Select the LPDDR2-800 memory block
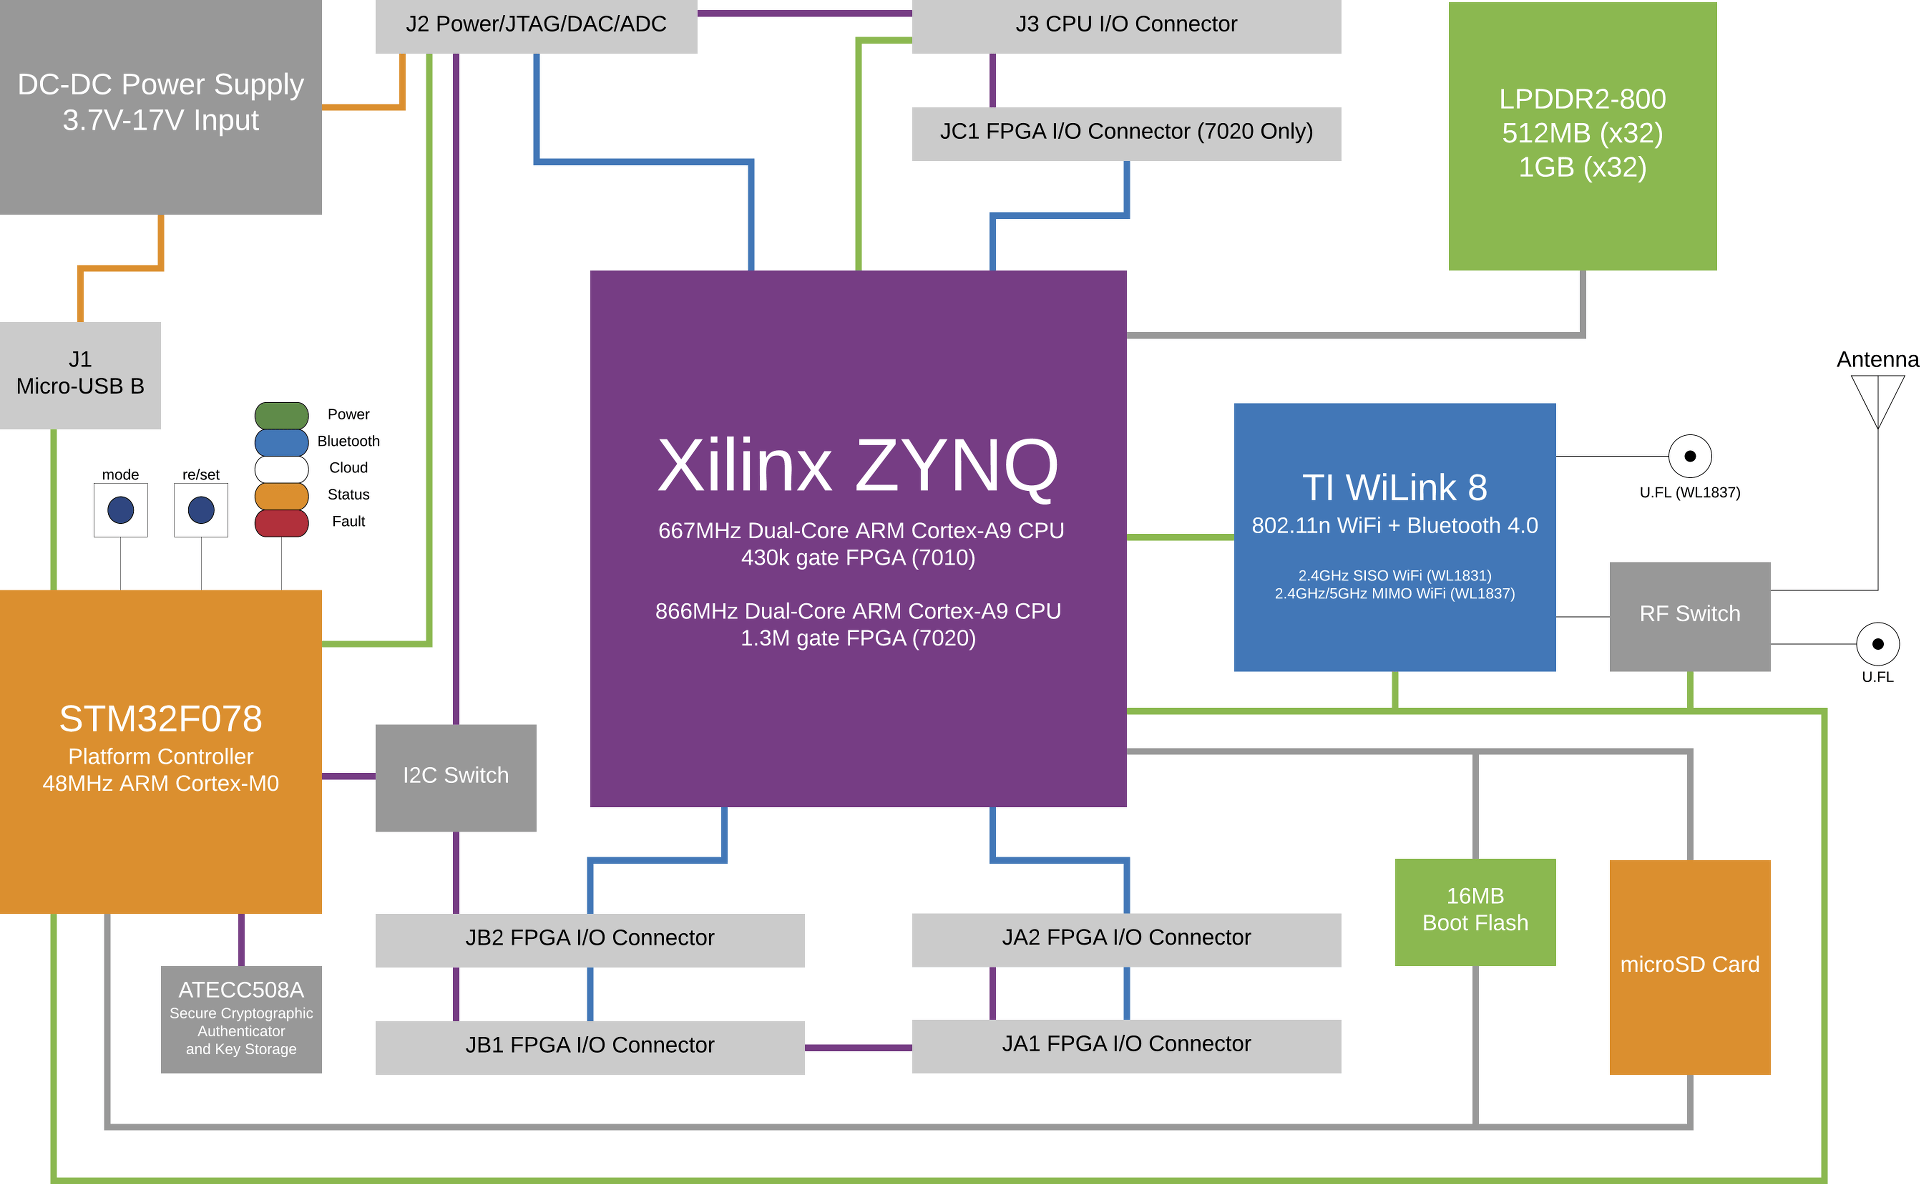Screen dimensions: 1920x1184 click(x=1582, y=135)
